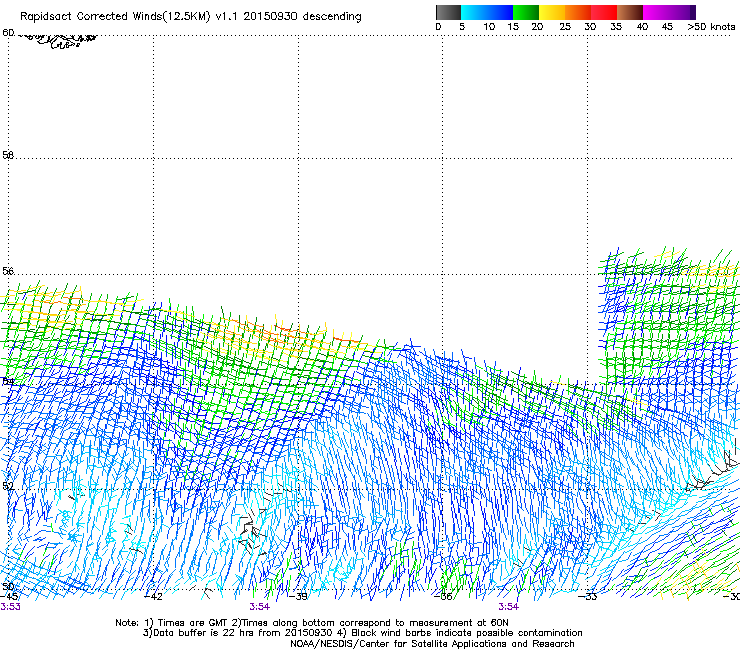Select the red 30-35 knots legend color
The height and width of the screenshot is (650, 740).
pyautogui.click(x=604, y=12)
